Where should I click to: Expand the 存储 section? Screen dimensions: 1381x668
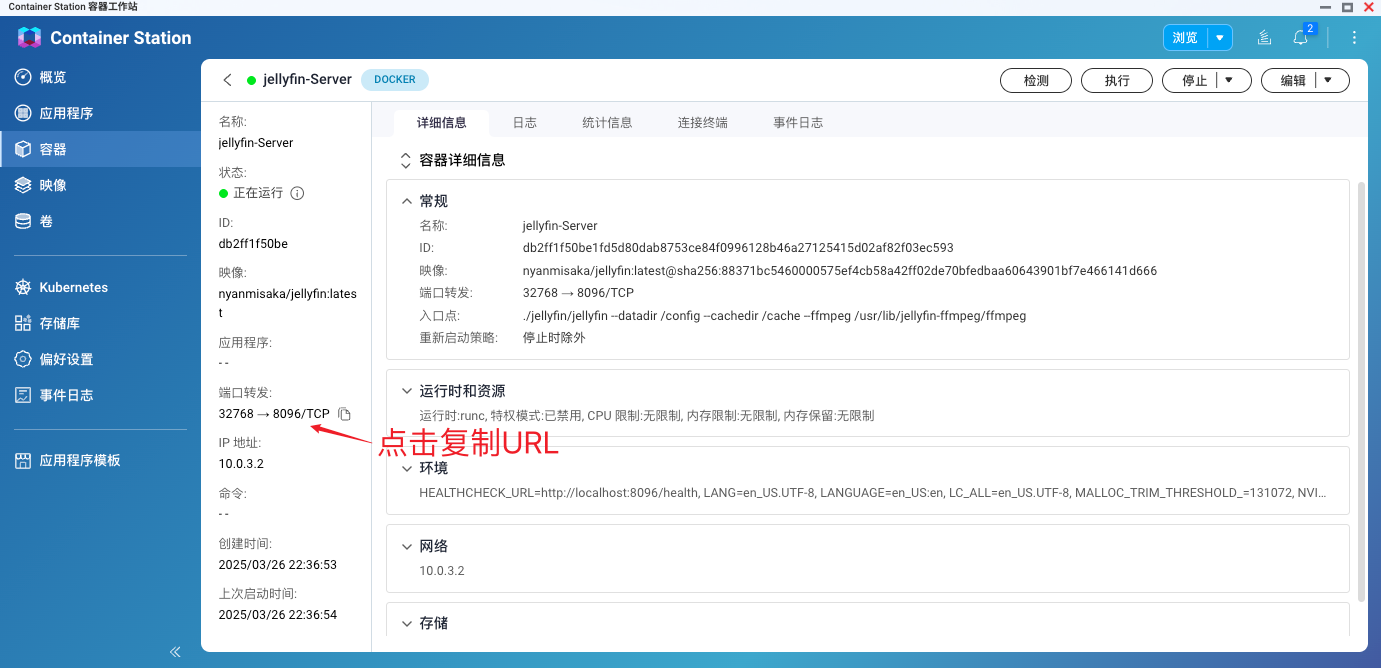point(407,623)
